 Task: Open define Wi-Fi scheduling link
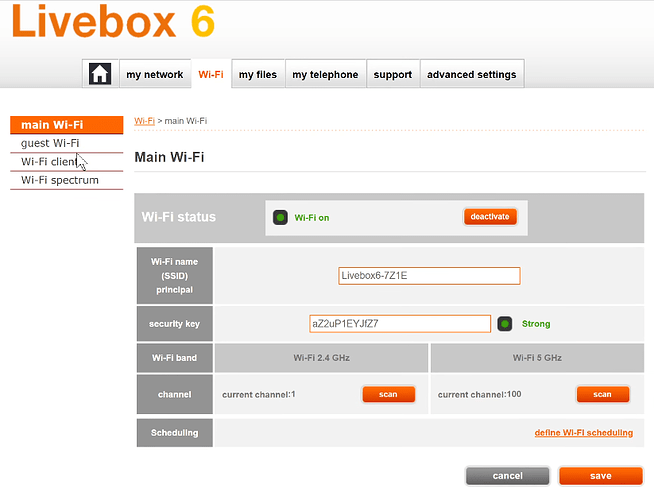click(584, 433)
